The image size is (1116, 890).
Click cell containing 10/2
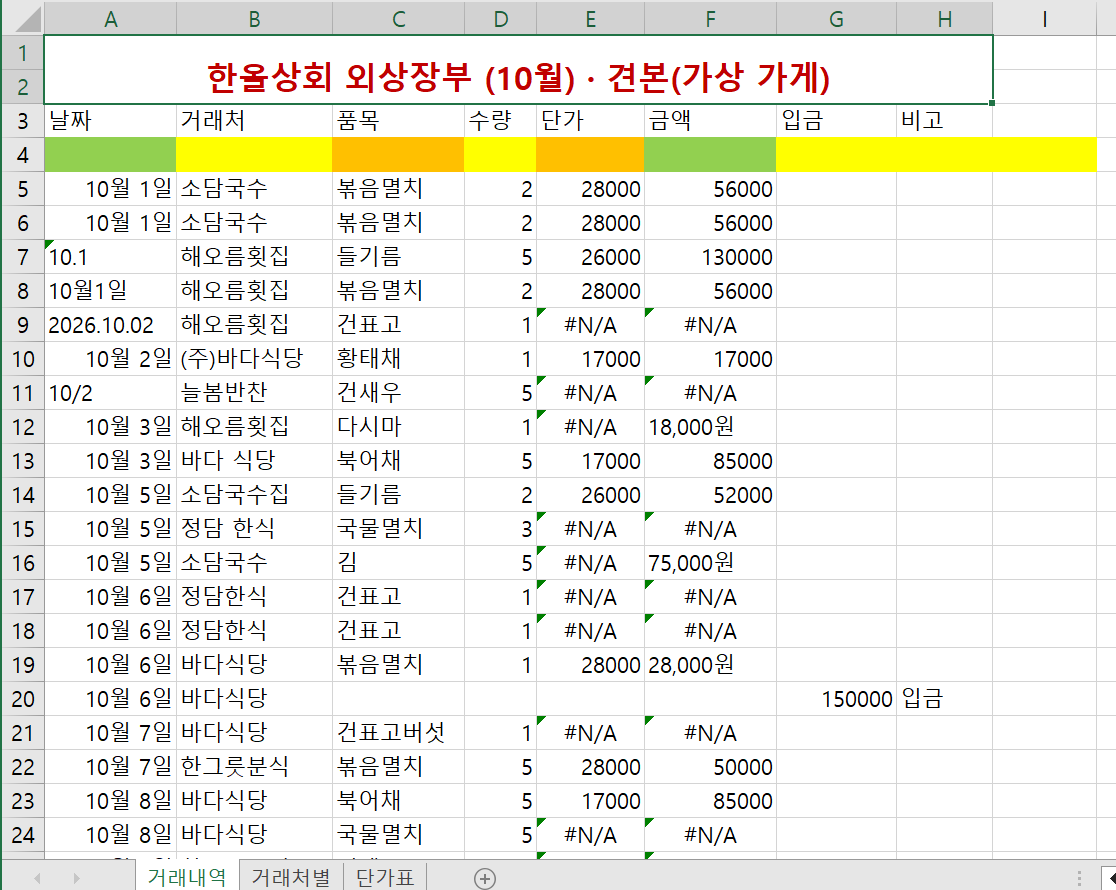click(110, 392)
